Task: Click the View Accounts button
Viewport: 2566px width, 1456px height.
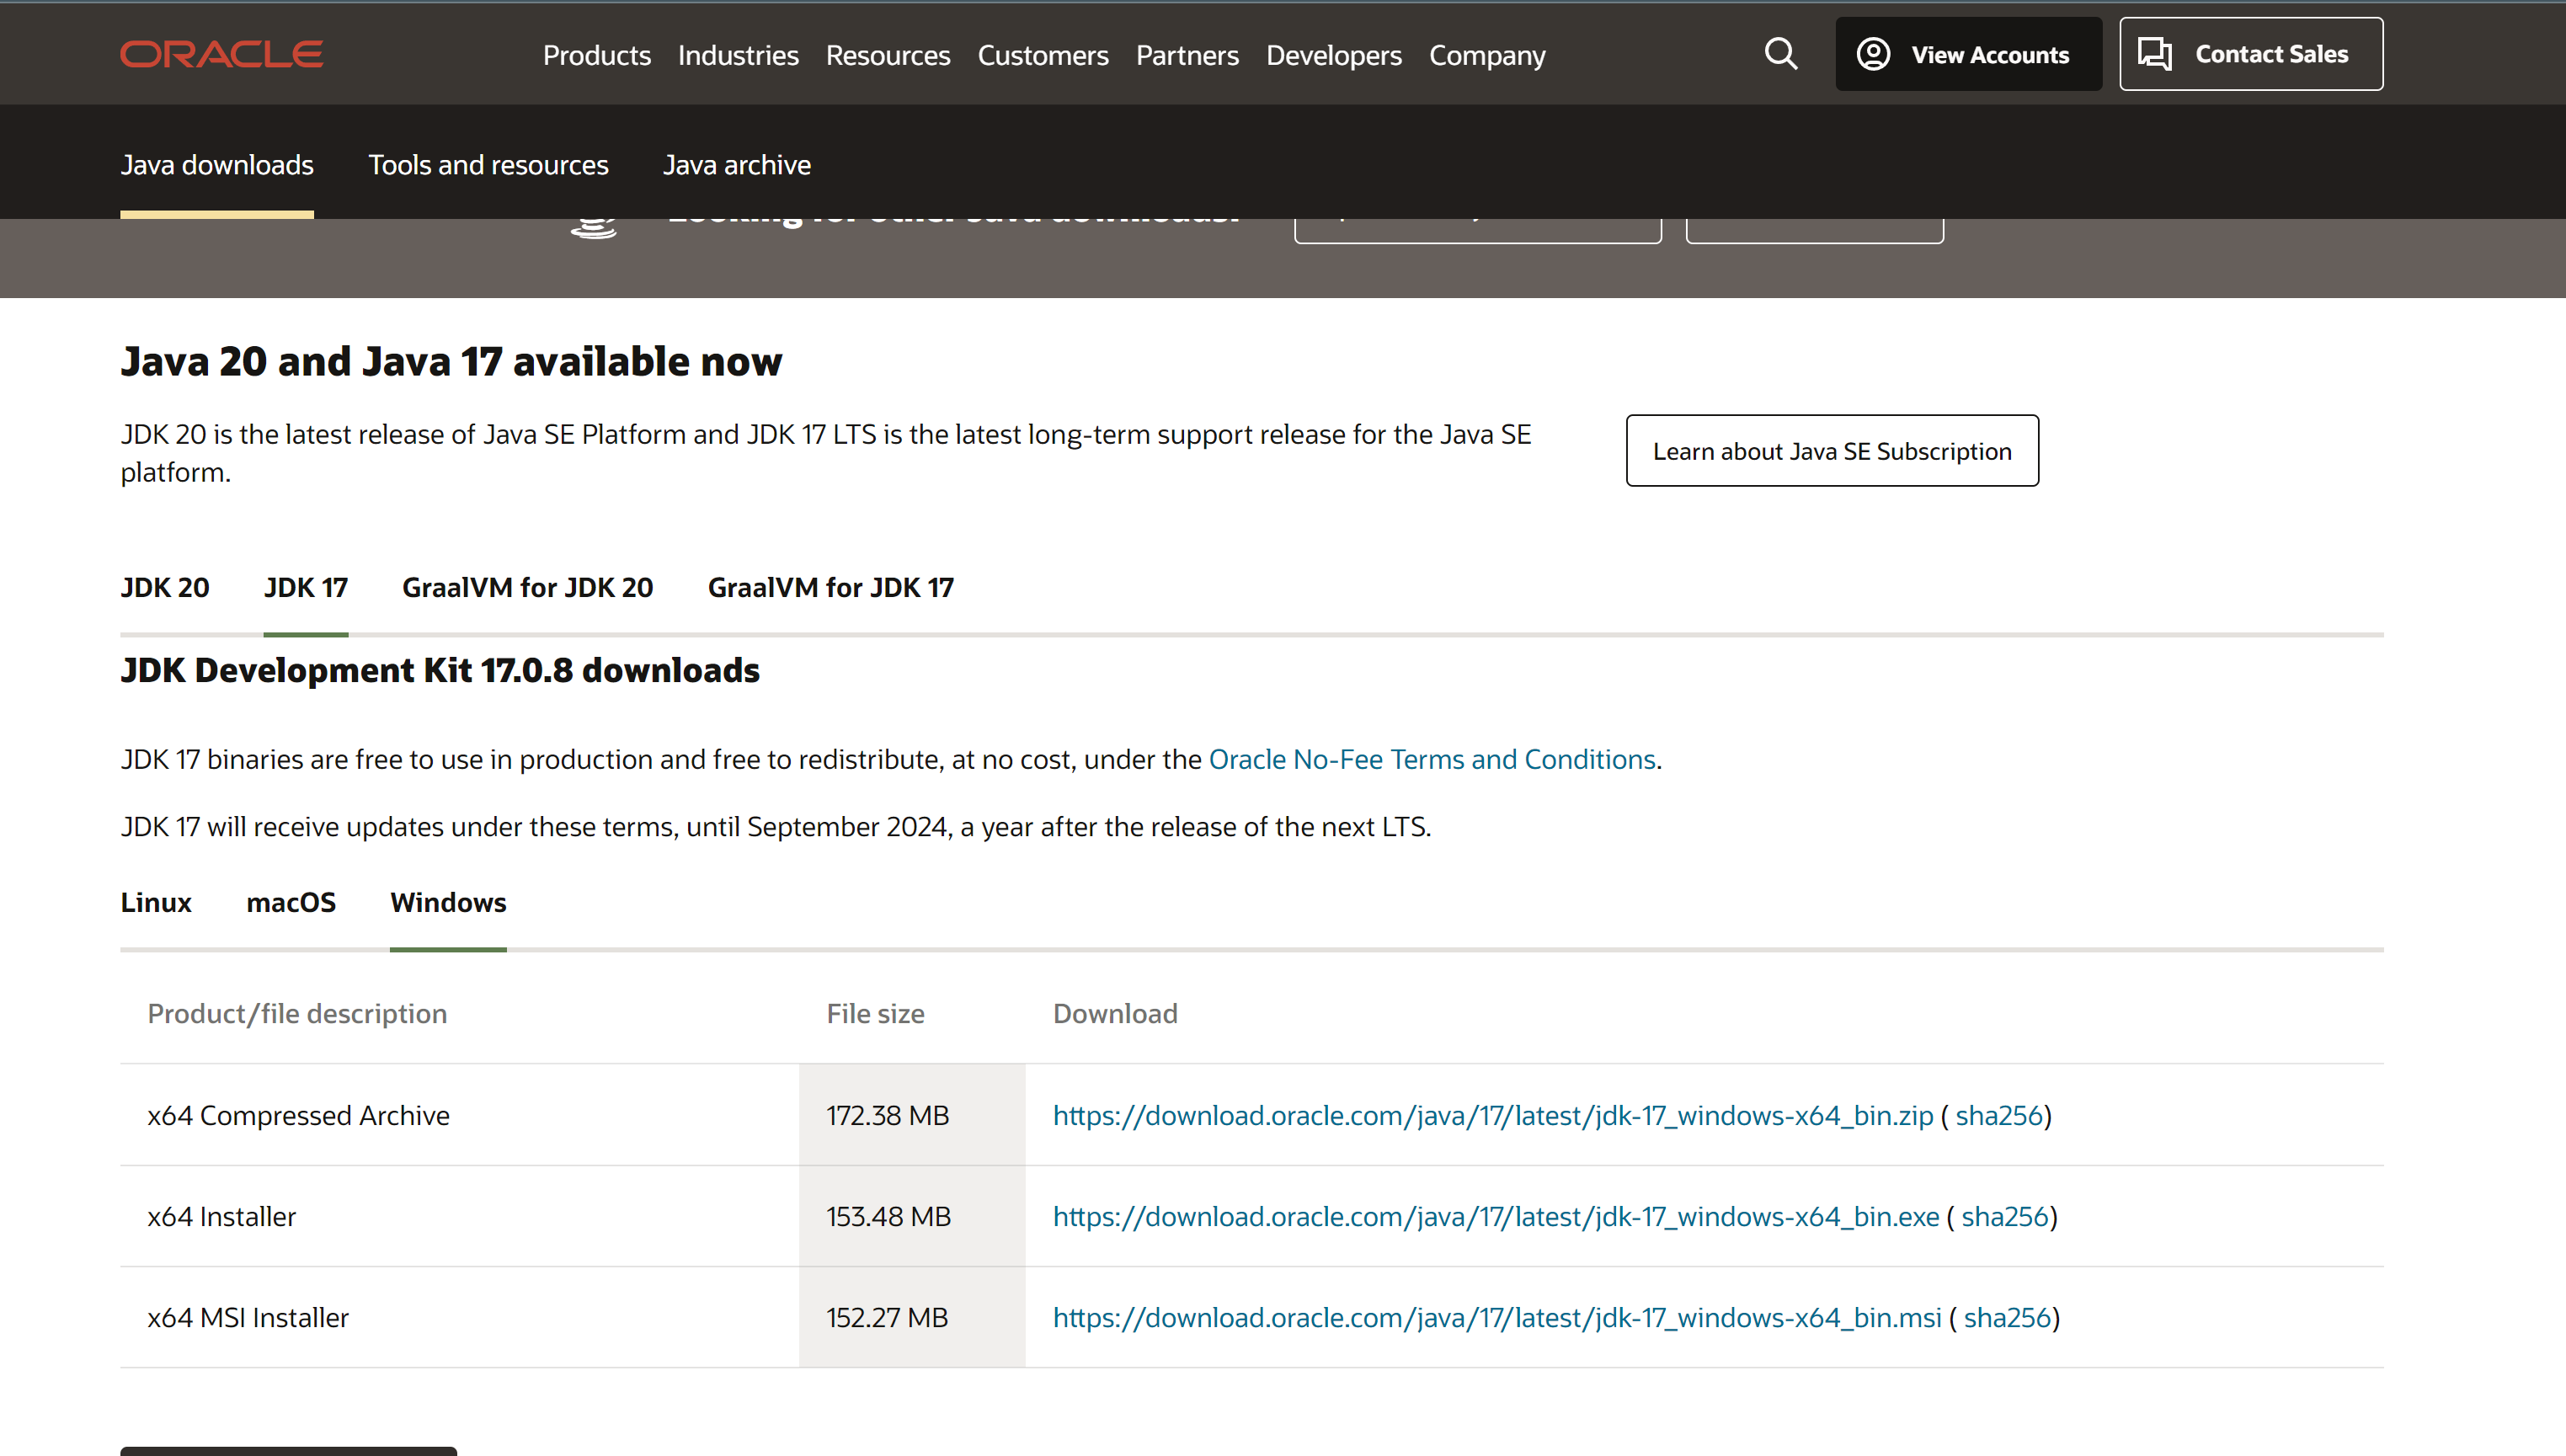Action: [1968, 54]
